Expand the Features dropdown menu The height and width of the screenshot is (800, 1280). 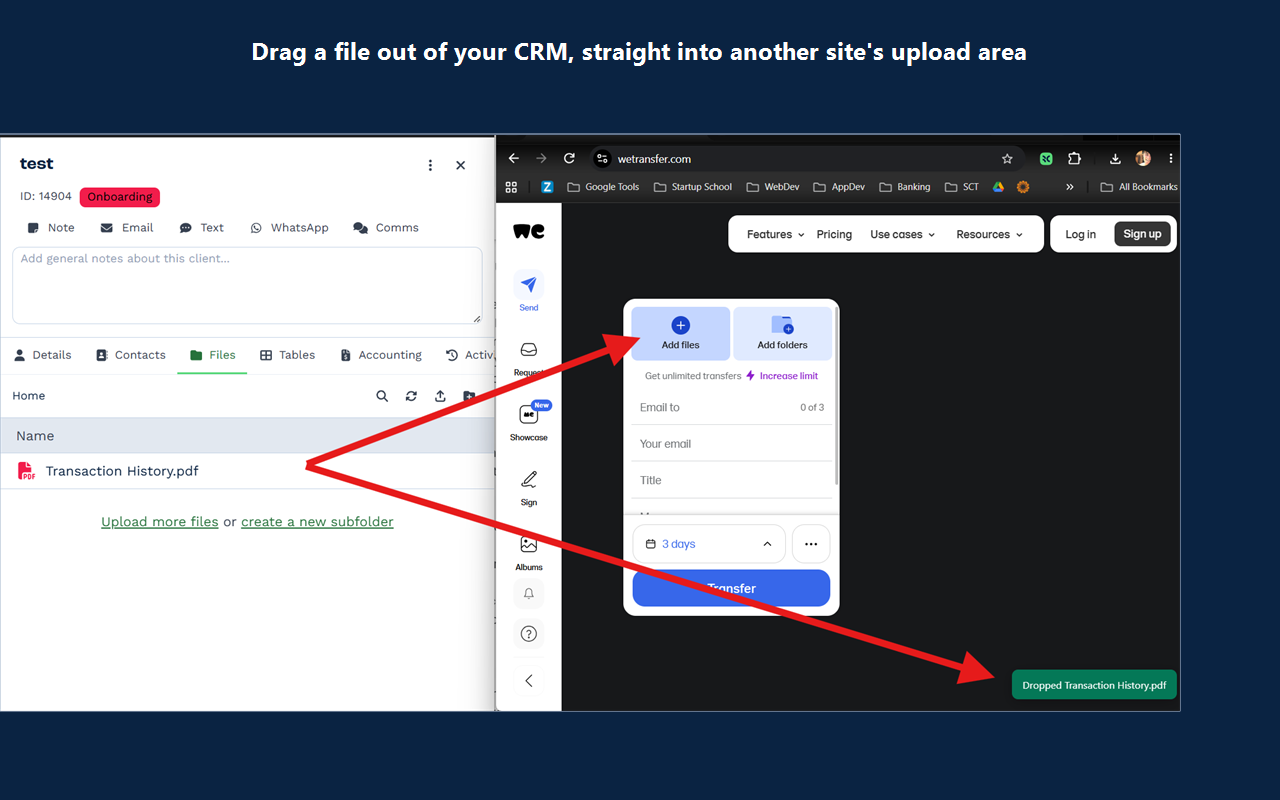point(776,235)
